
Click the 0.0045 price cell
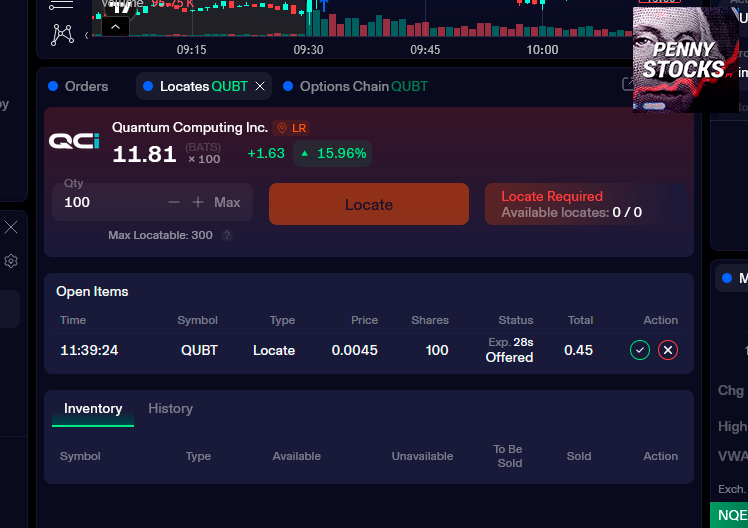click(x=354, y=350)
